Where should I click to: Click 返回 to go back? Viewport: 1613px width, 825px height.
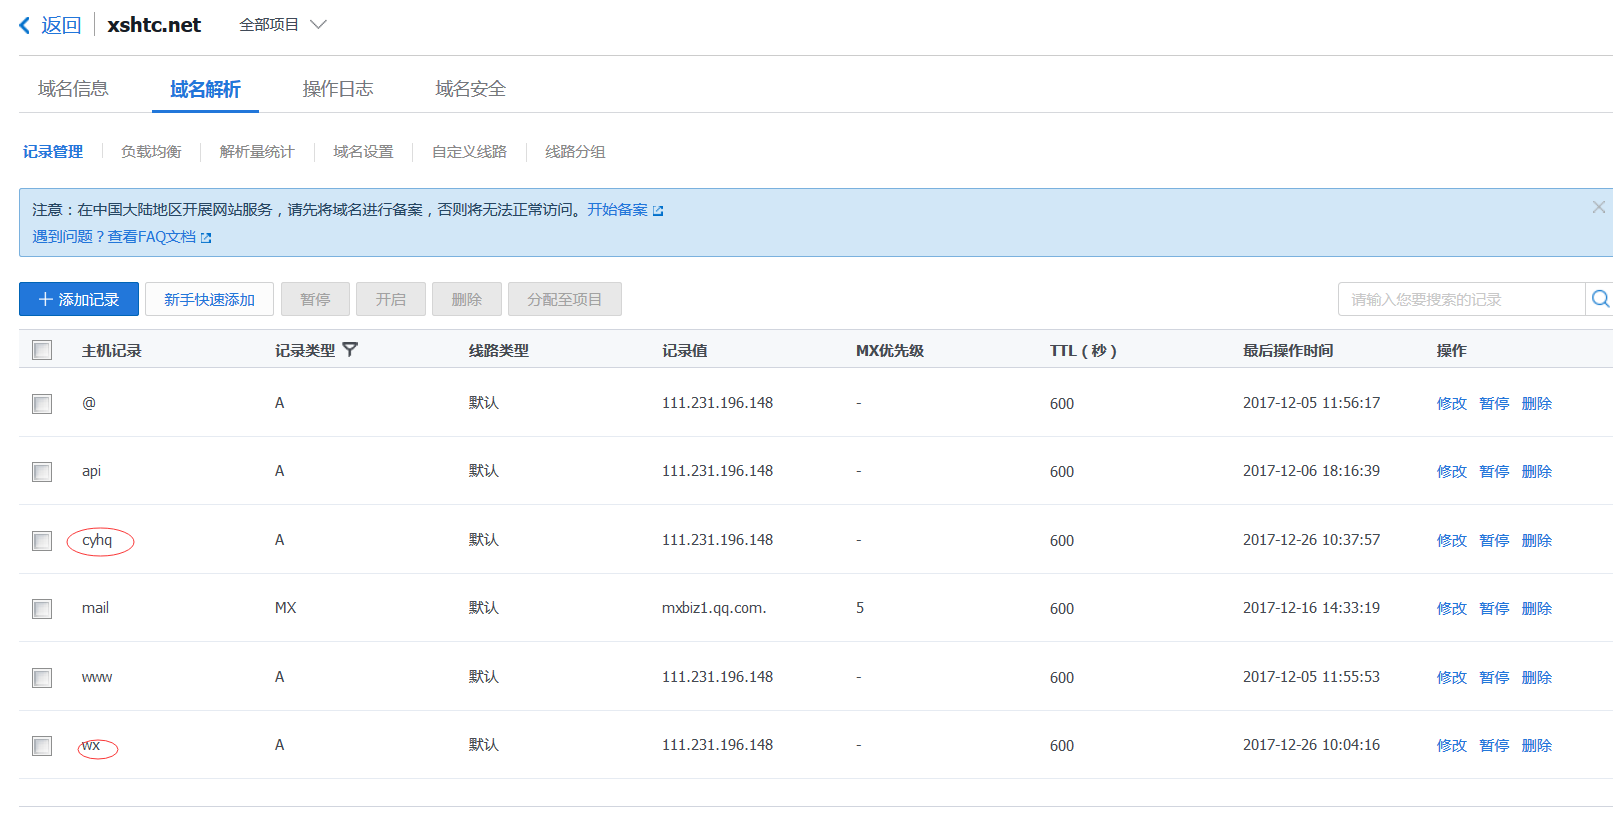tap(61, 25)
